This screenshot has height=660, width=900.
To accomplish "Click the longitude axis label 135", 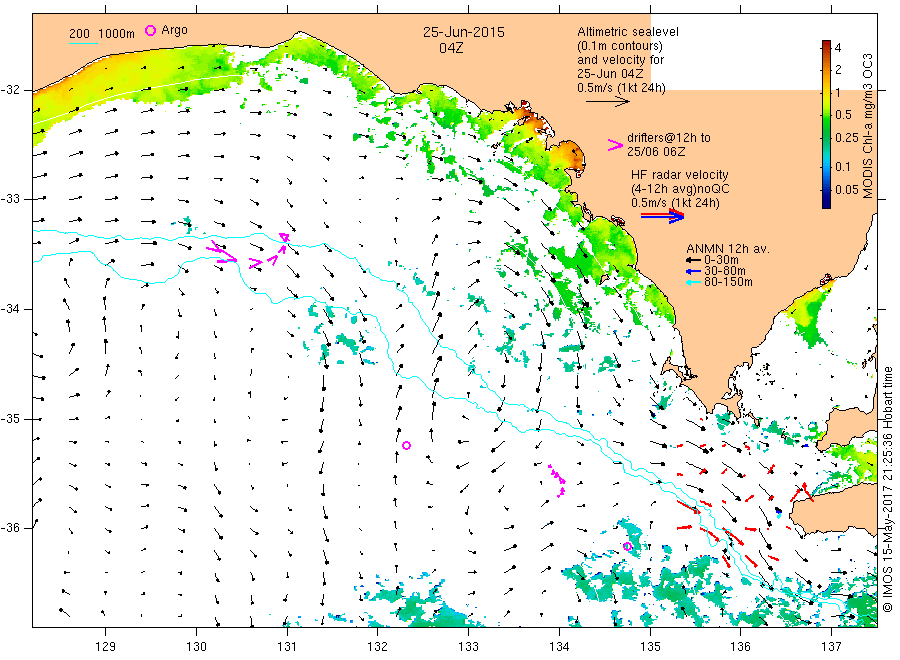I will point(650,647).
